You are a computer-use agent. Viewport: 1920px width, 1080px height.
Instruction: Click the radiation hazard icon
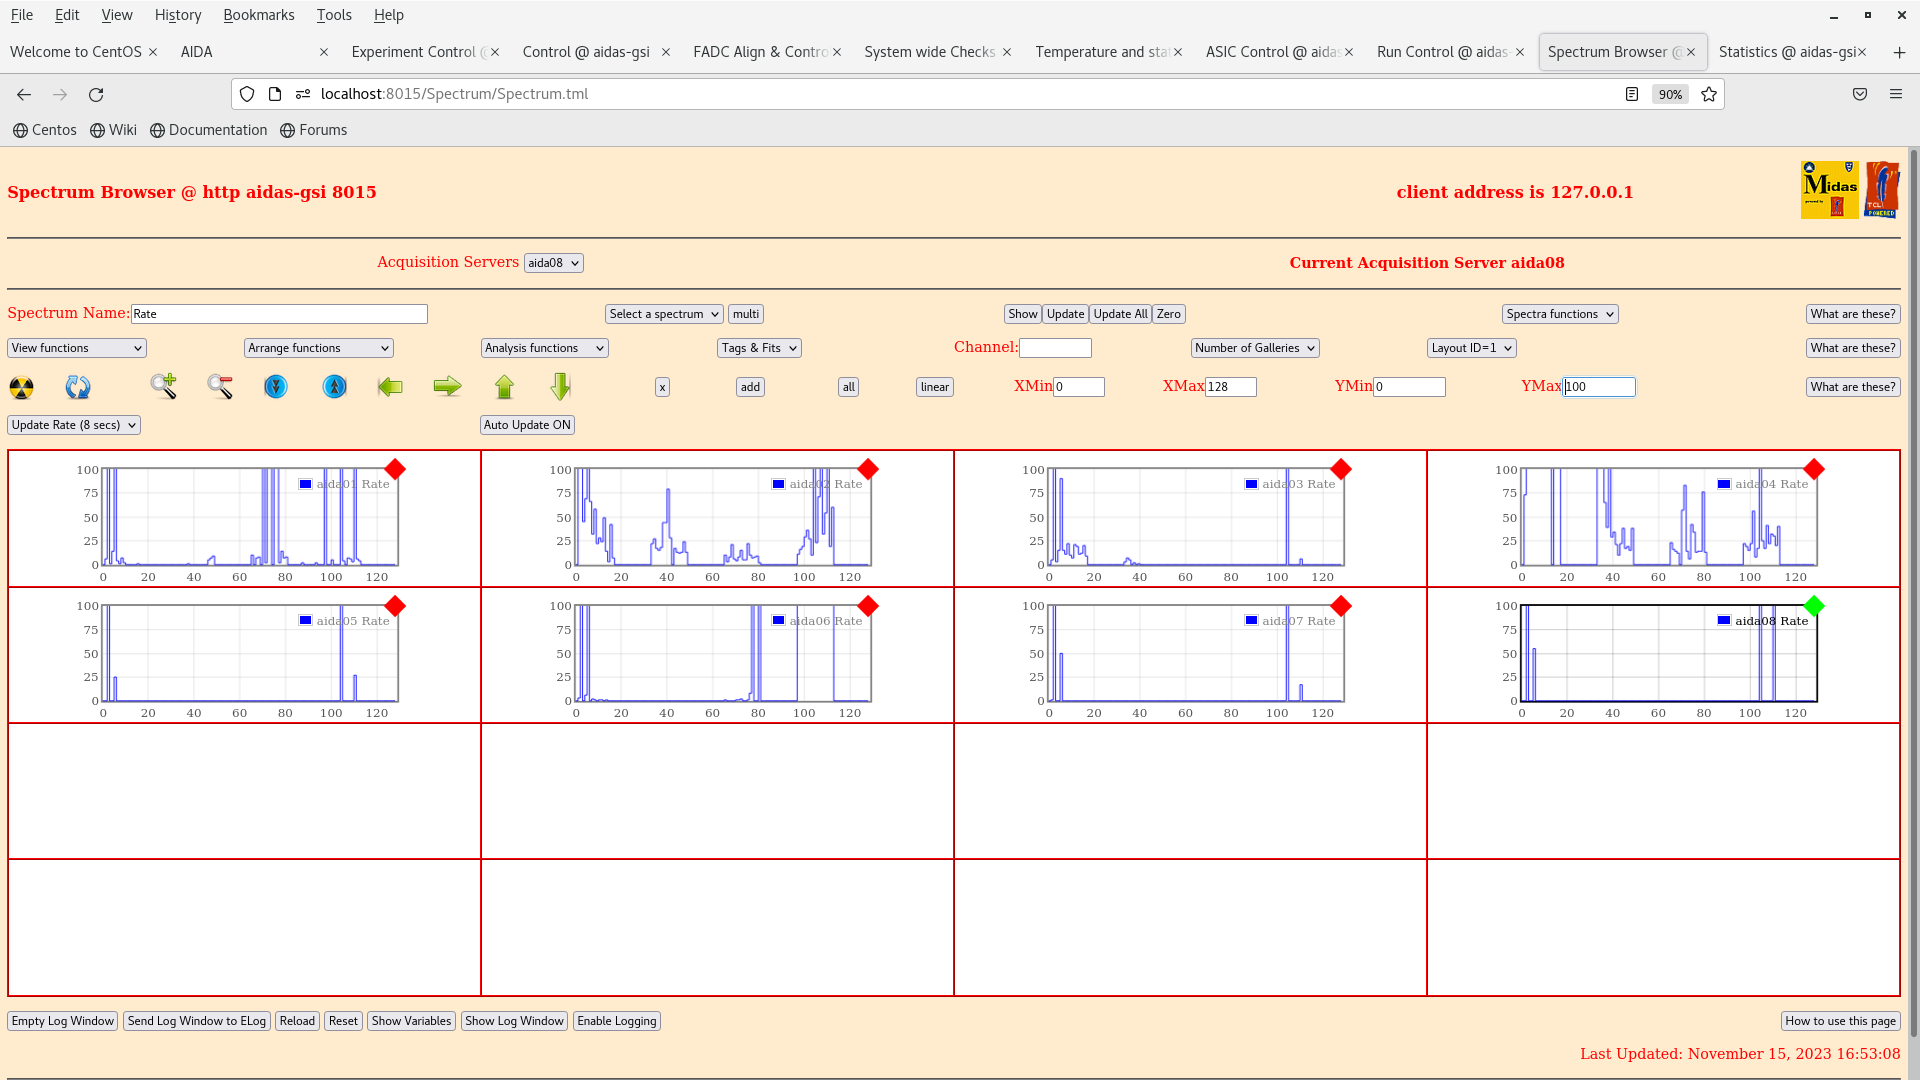pyautogui.click(x=21, y=387)
